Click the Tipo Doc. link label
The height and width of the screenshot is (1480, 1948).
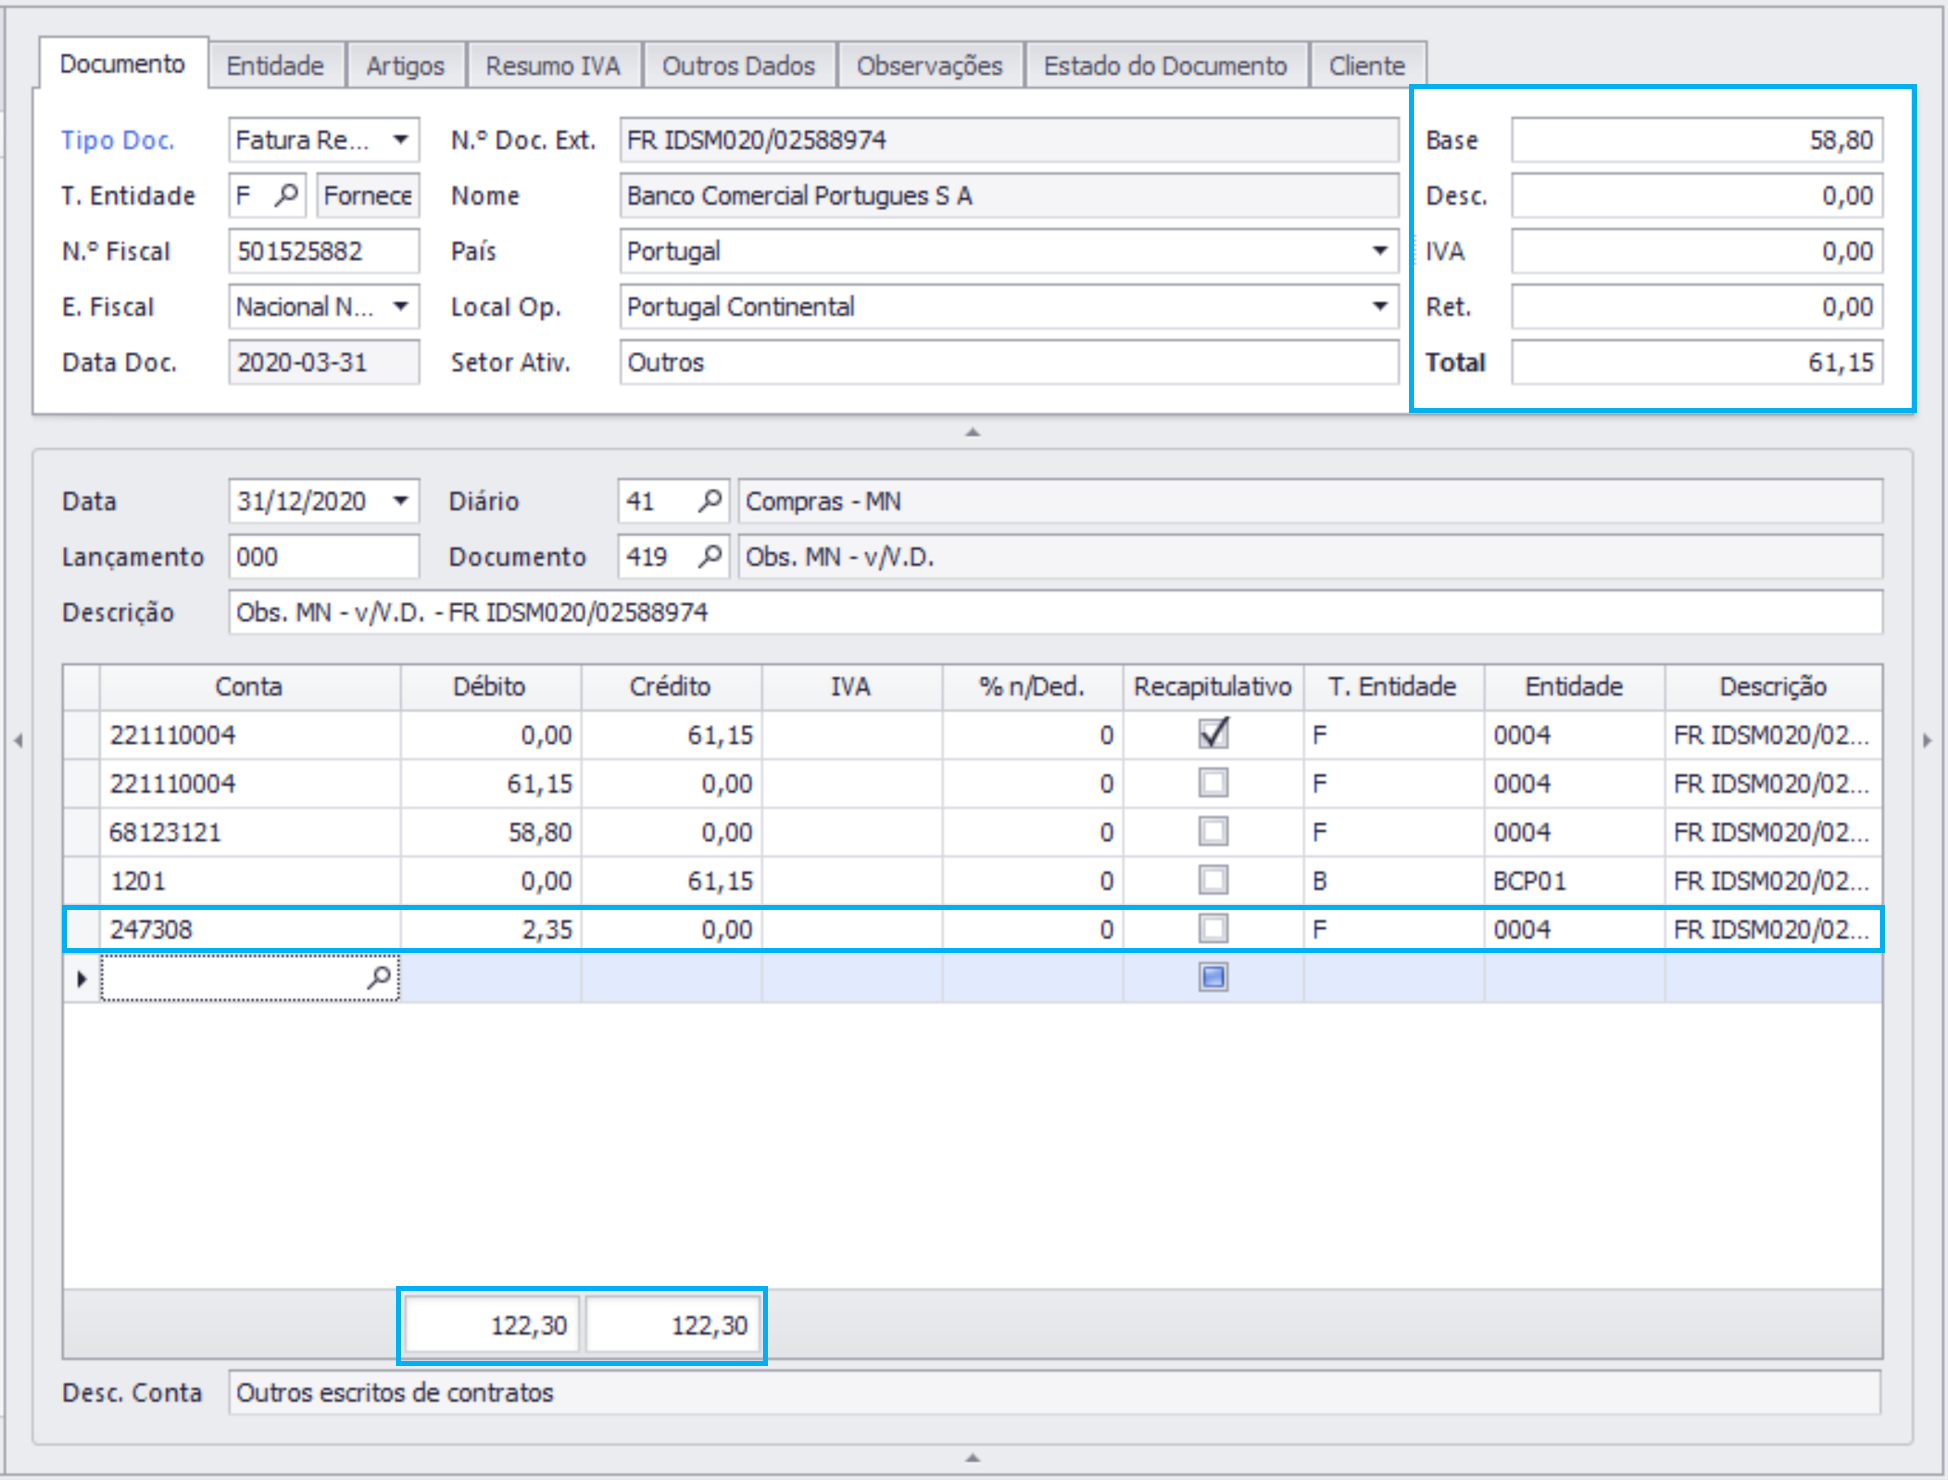118,140
